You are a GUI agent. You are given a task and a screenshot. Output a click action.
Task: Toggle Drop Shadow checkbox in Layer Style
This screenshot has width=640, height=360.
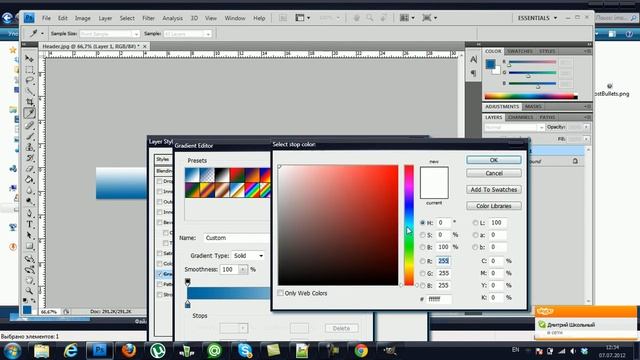[x=160, y=181]
